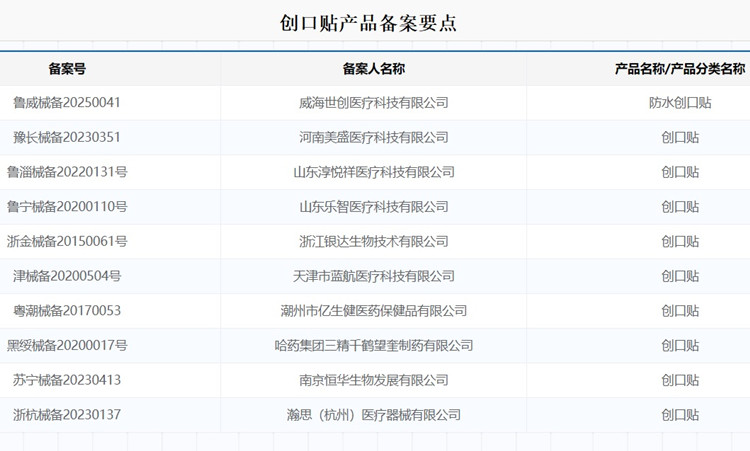Click the 备案人名称 column header
The width and height of the screenshot is (750, 451).
(374, 69)
